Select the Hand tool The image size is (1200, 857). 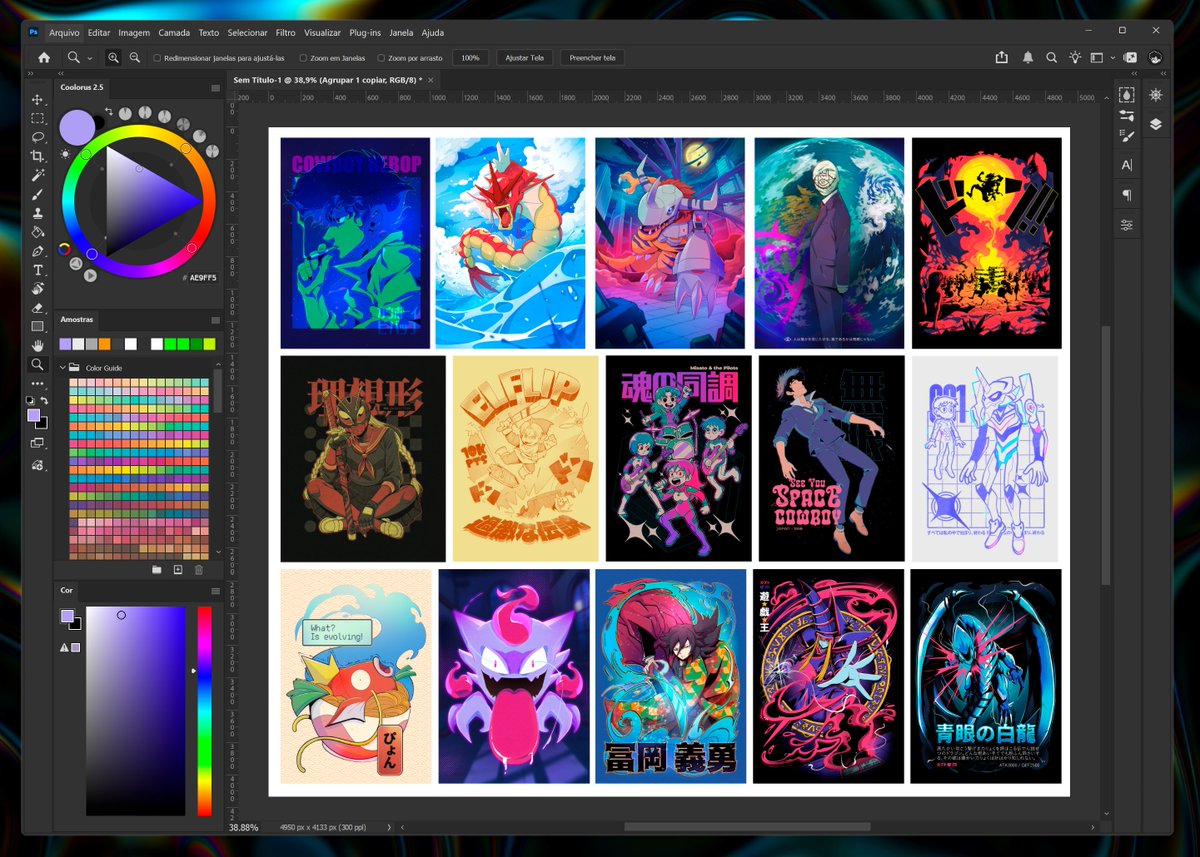[x=37, y=346]
